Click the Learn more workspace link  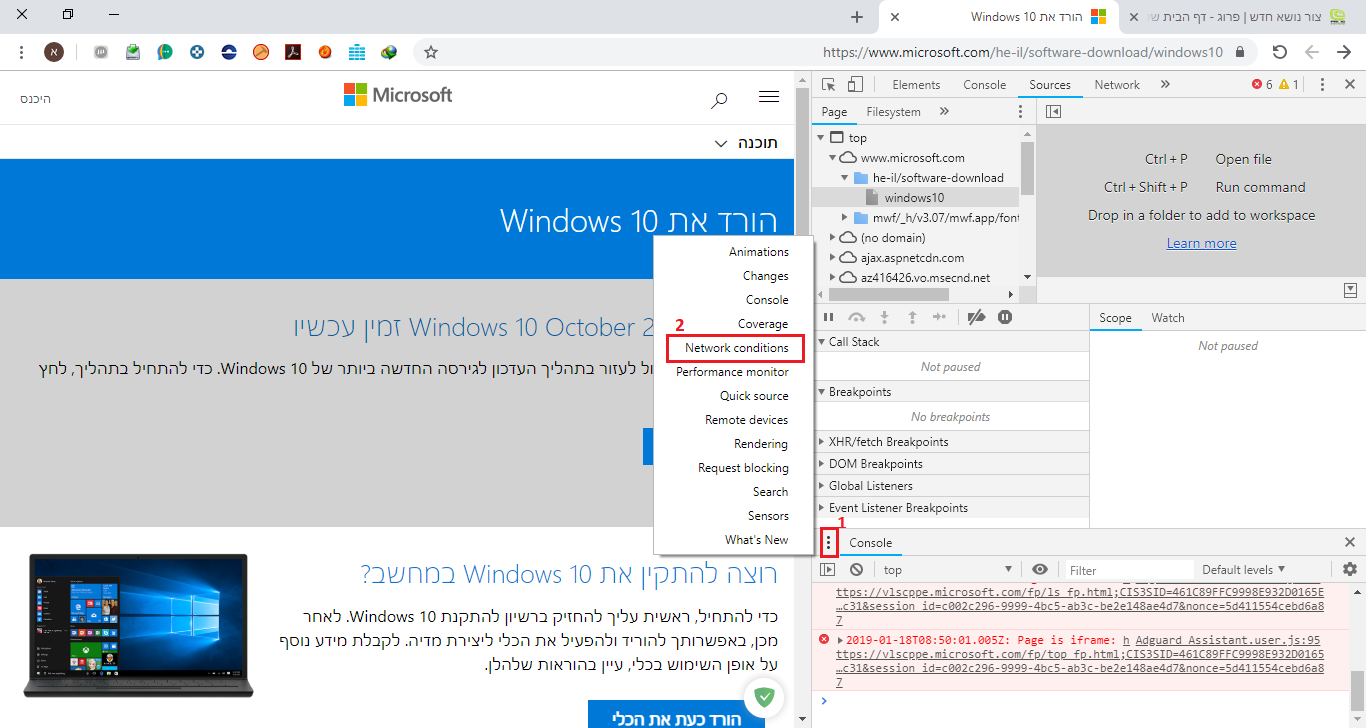tap(1201, 243)
